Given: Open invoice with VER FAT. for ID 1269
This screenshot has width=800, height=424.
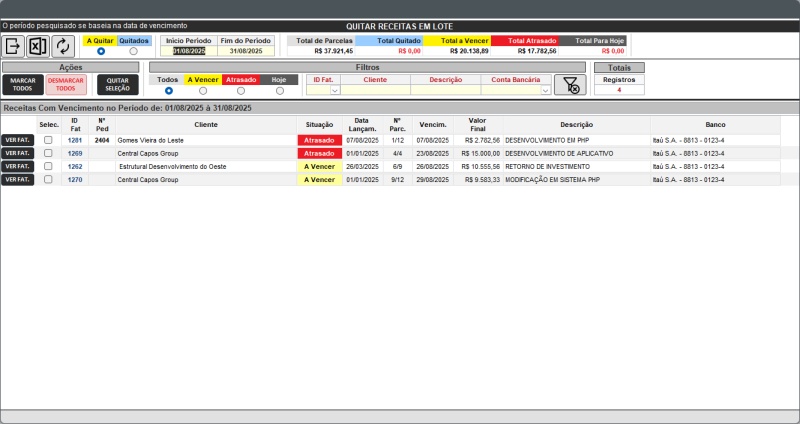Looking at the screenshot, I should (18, 154).
